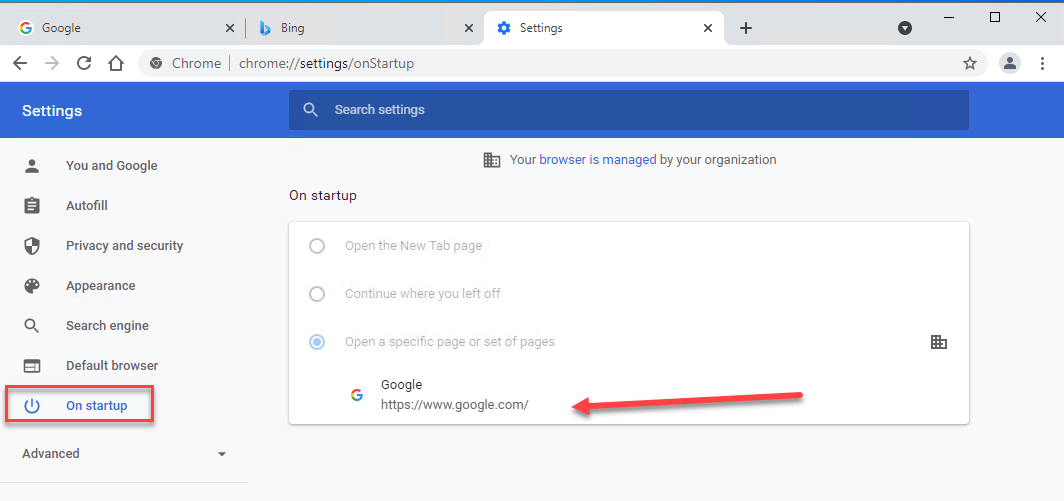Switch to the Google tab

point(126,28)
